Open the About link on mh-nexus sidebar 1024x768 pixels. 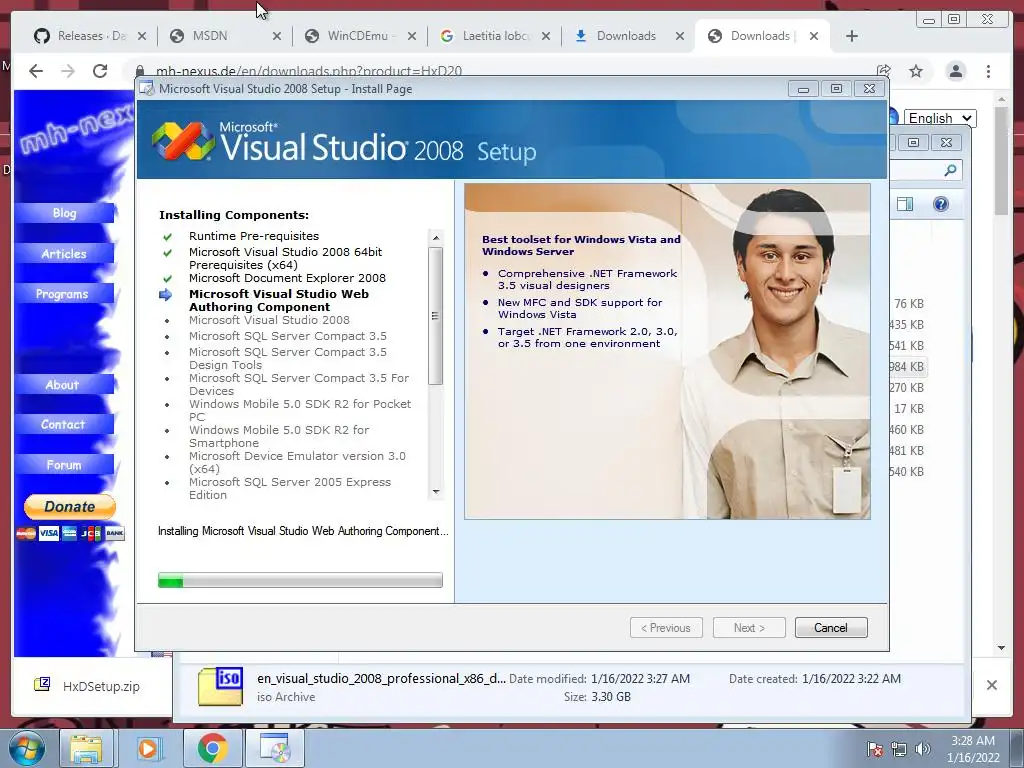(64, 385)
